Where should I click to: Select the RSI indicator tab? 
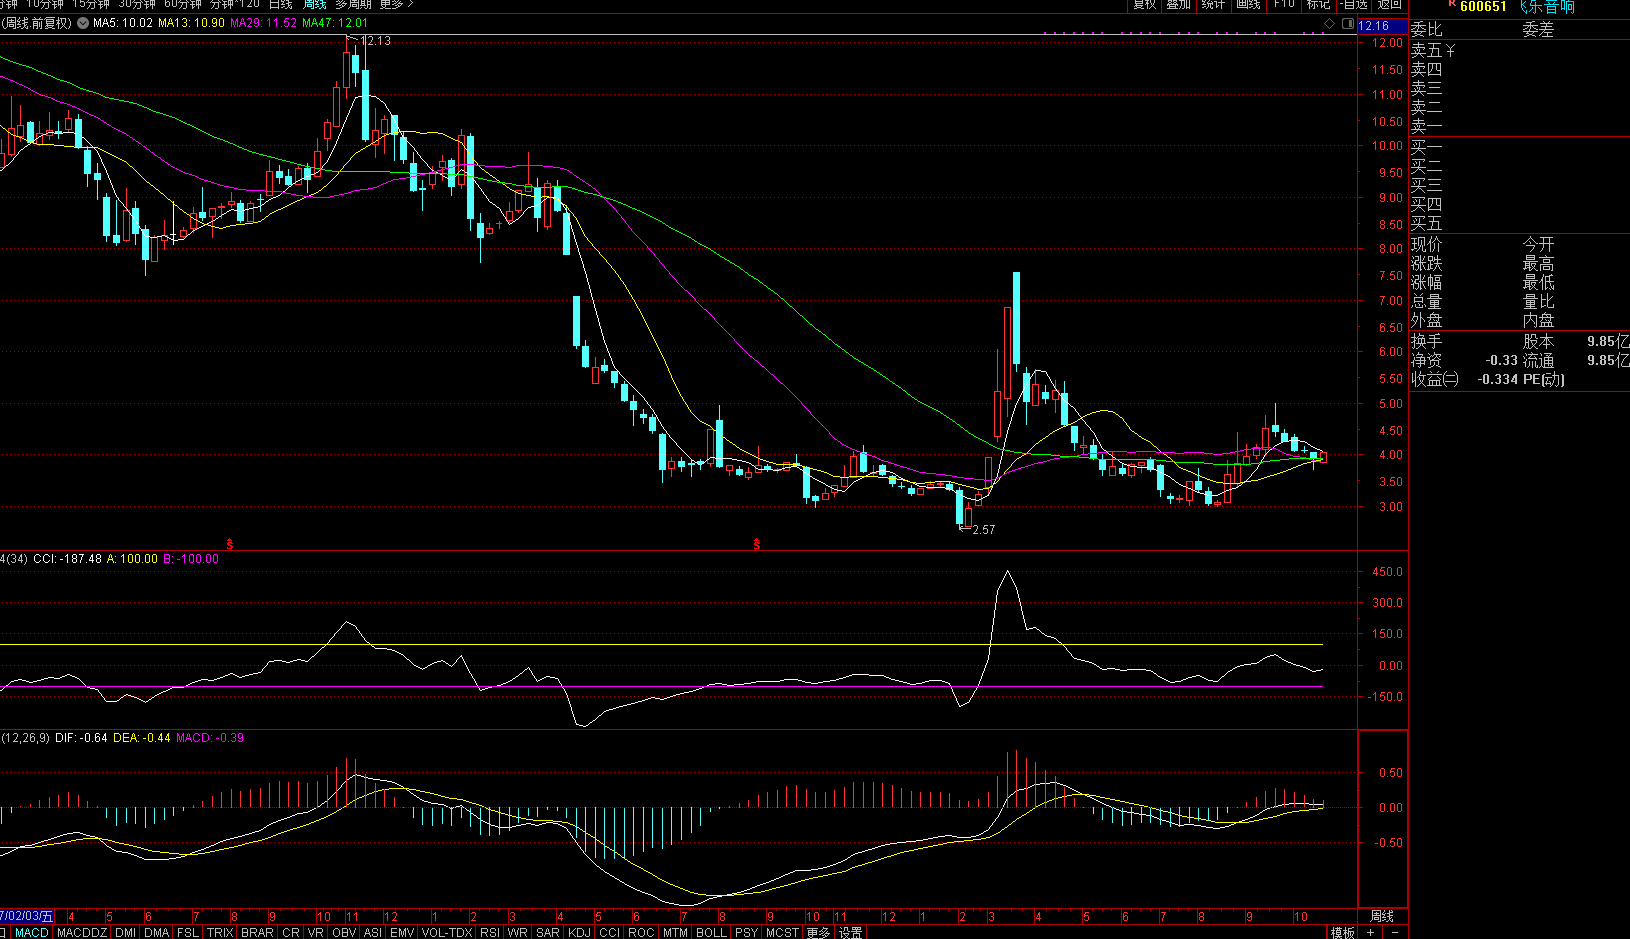coord(489,932)
